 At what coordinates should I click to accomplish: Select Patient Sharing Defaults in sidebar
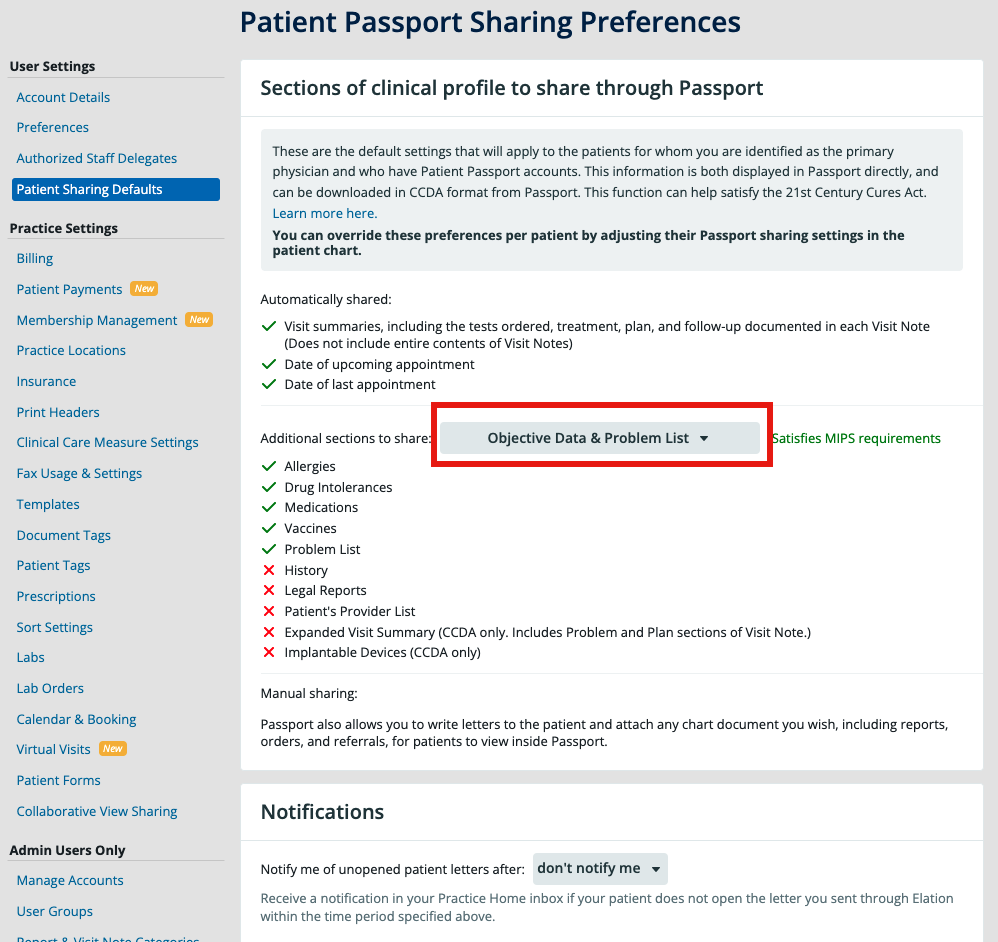(x=89, y=189)
